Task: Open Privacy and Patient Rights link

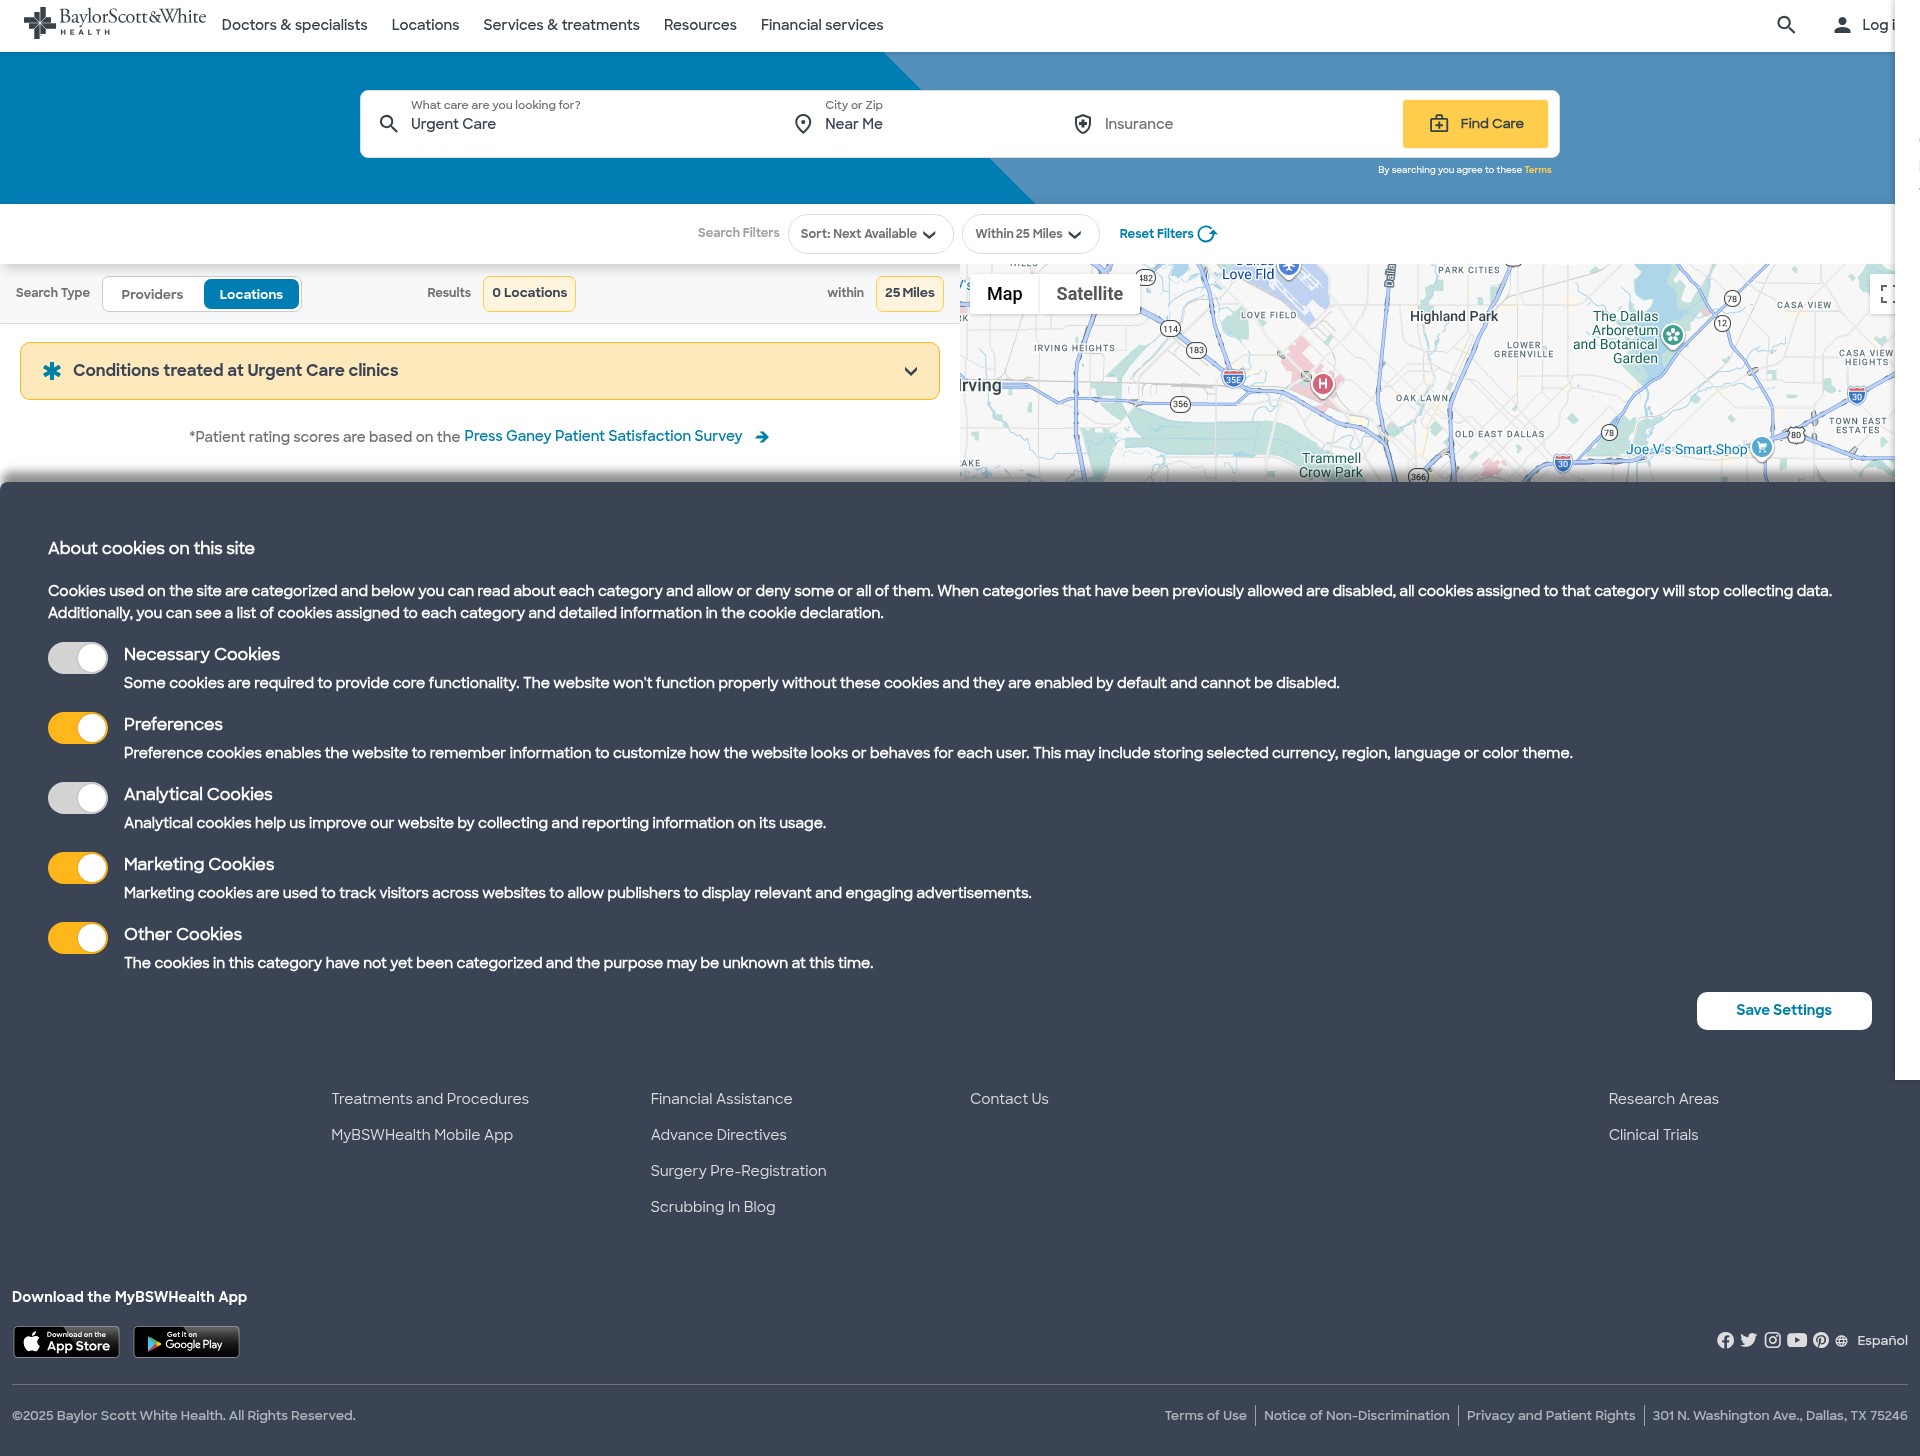Action: pos(1551,1416)
